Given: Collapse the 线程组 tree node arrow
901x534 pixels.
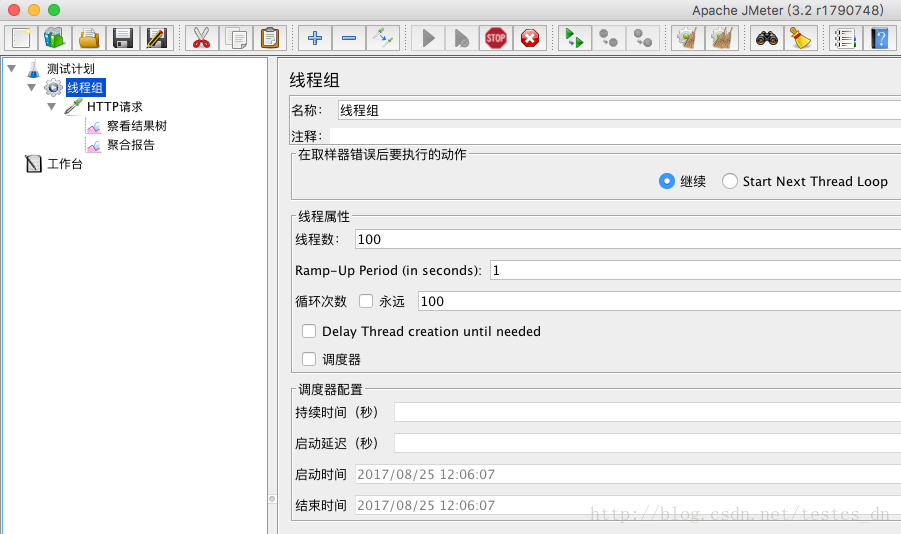Looking at the screenshot, I should [x=32, y=87].
